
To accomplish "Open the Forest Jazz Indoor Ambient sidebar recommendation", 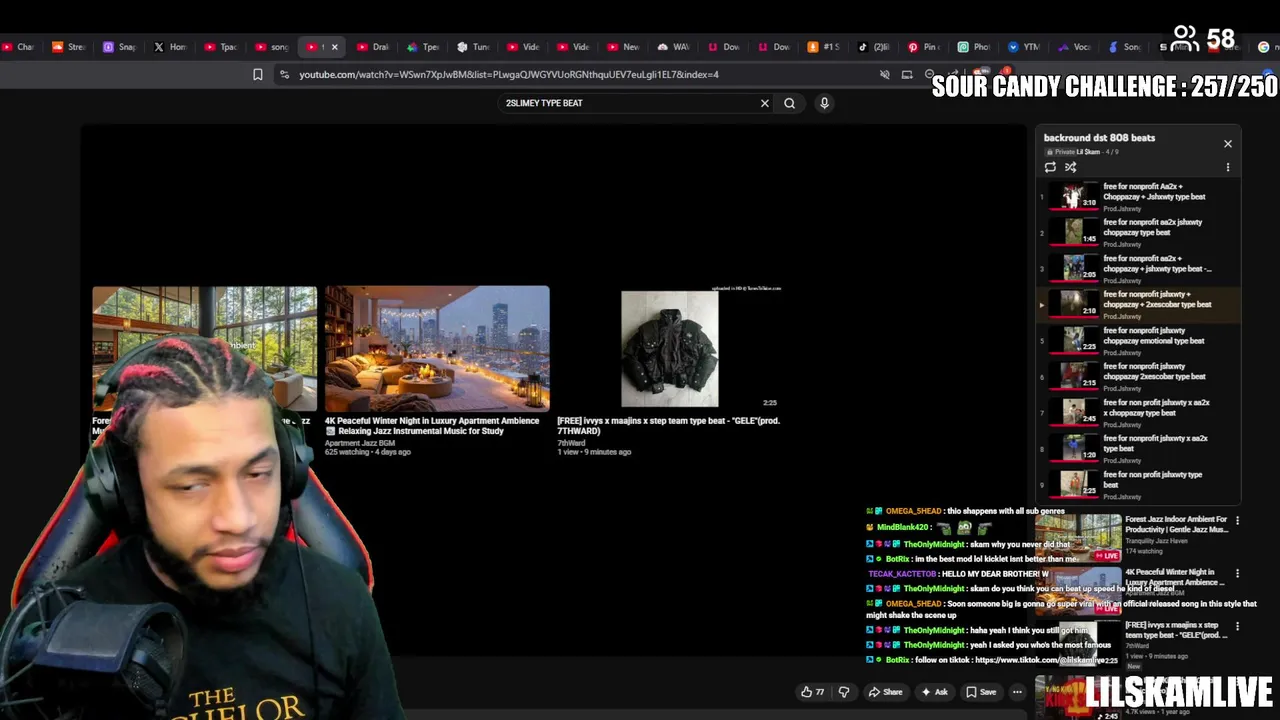I will click(1133, 537).
